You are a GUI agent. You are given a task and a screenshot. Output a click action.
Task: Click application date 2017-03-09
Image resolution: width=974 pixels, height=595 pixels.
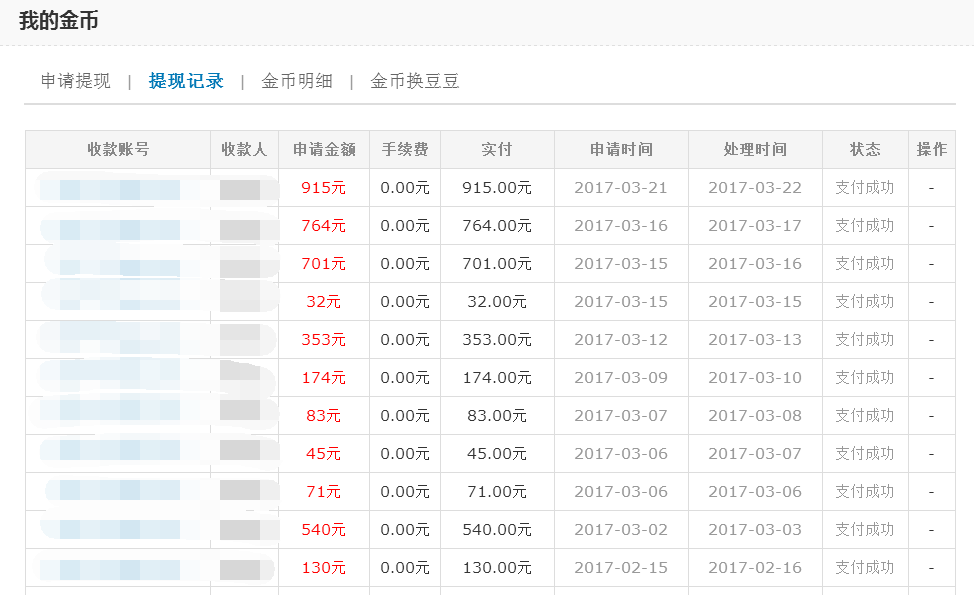621,378
